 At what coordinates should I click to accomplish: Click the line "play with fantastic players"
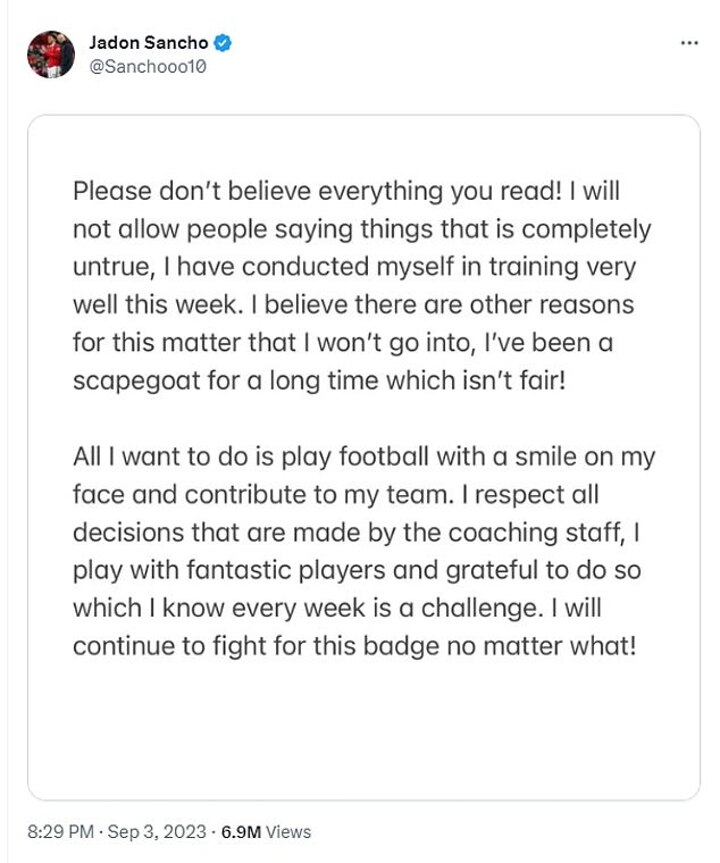coord(355,569)
